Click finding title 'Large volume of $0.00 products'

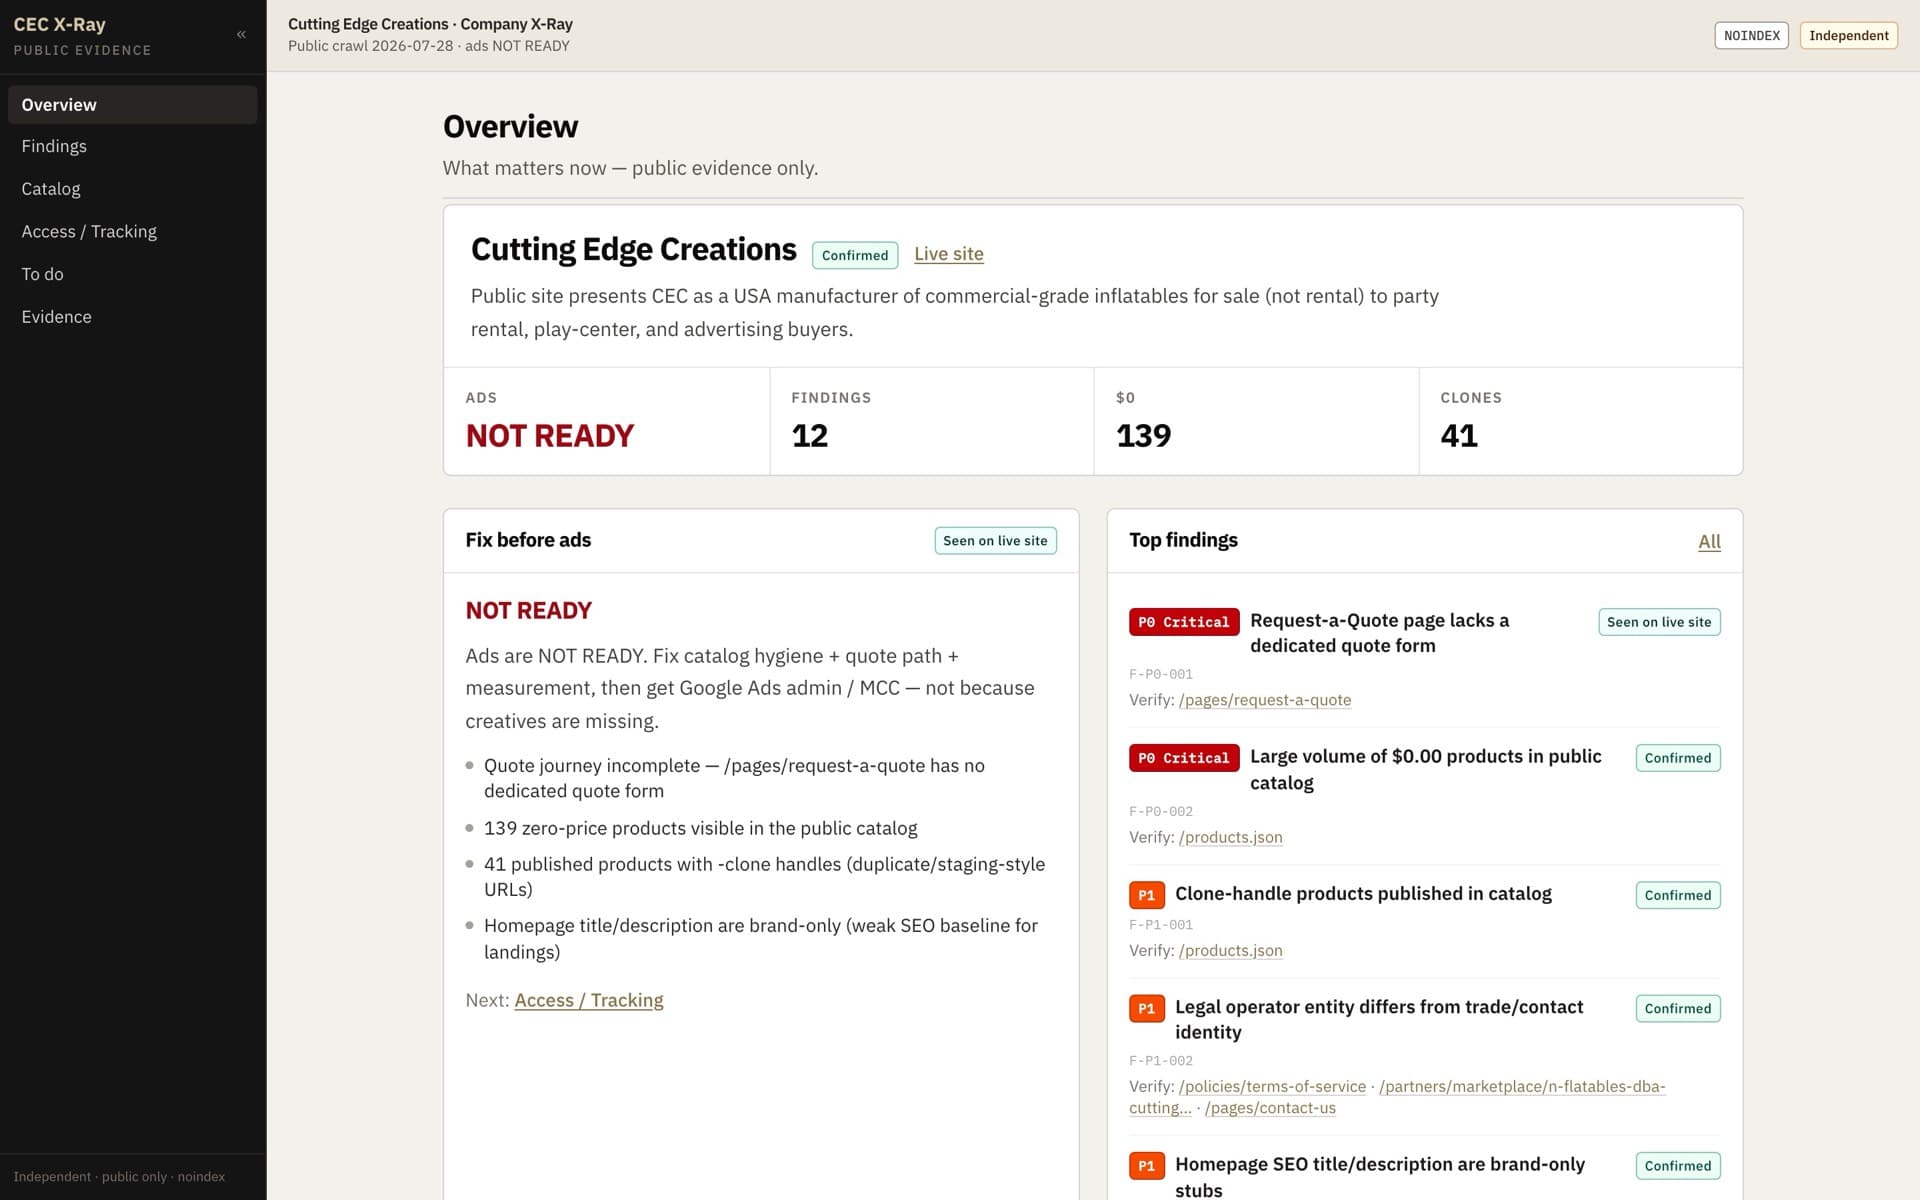click(1425, 770)
